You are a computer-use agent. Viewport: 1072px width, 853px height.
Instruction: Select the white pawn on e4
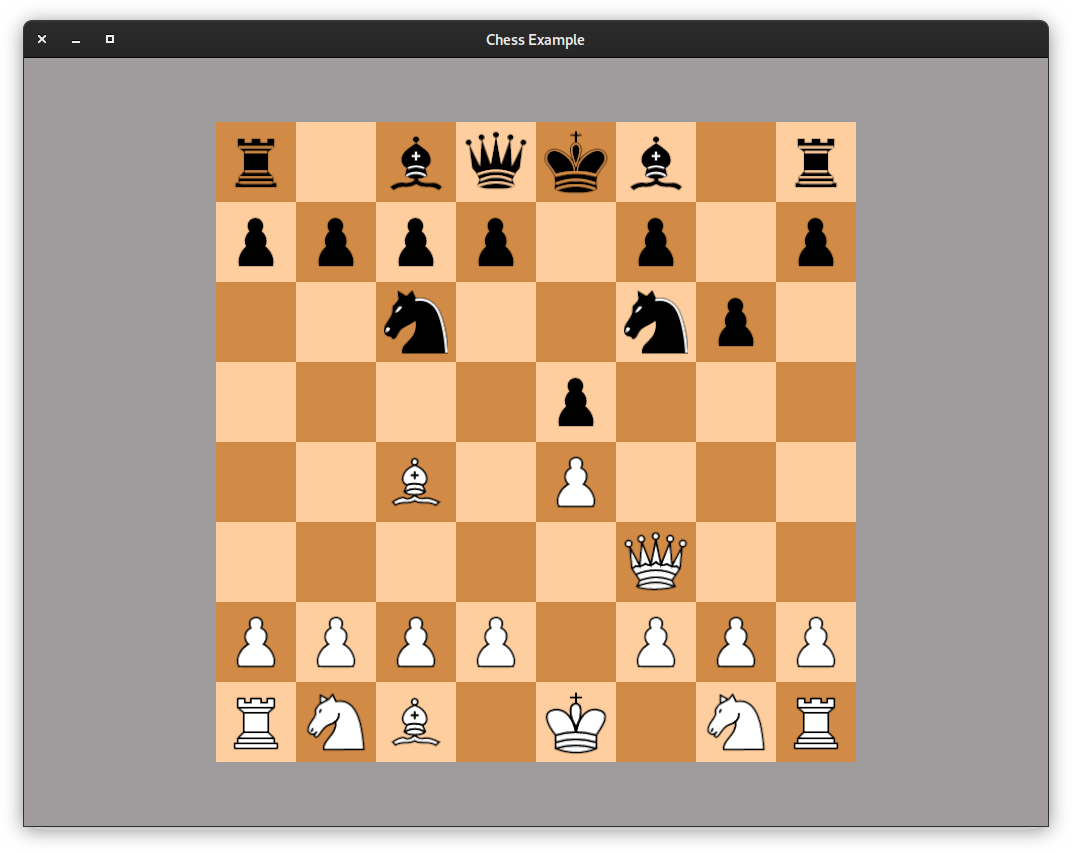[x=576, y=482]
